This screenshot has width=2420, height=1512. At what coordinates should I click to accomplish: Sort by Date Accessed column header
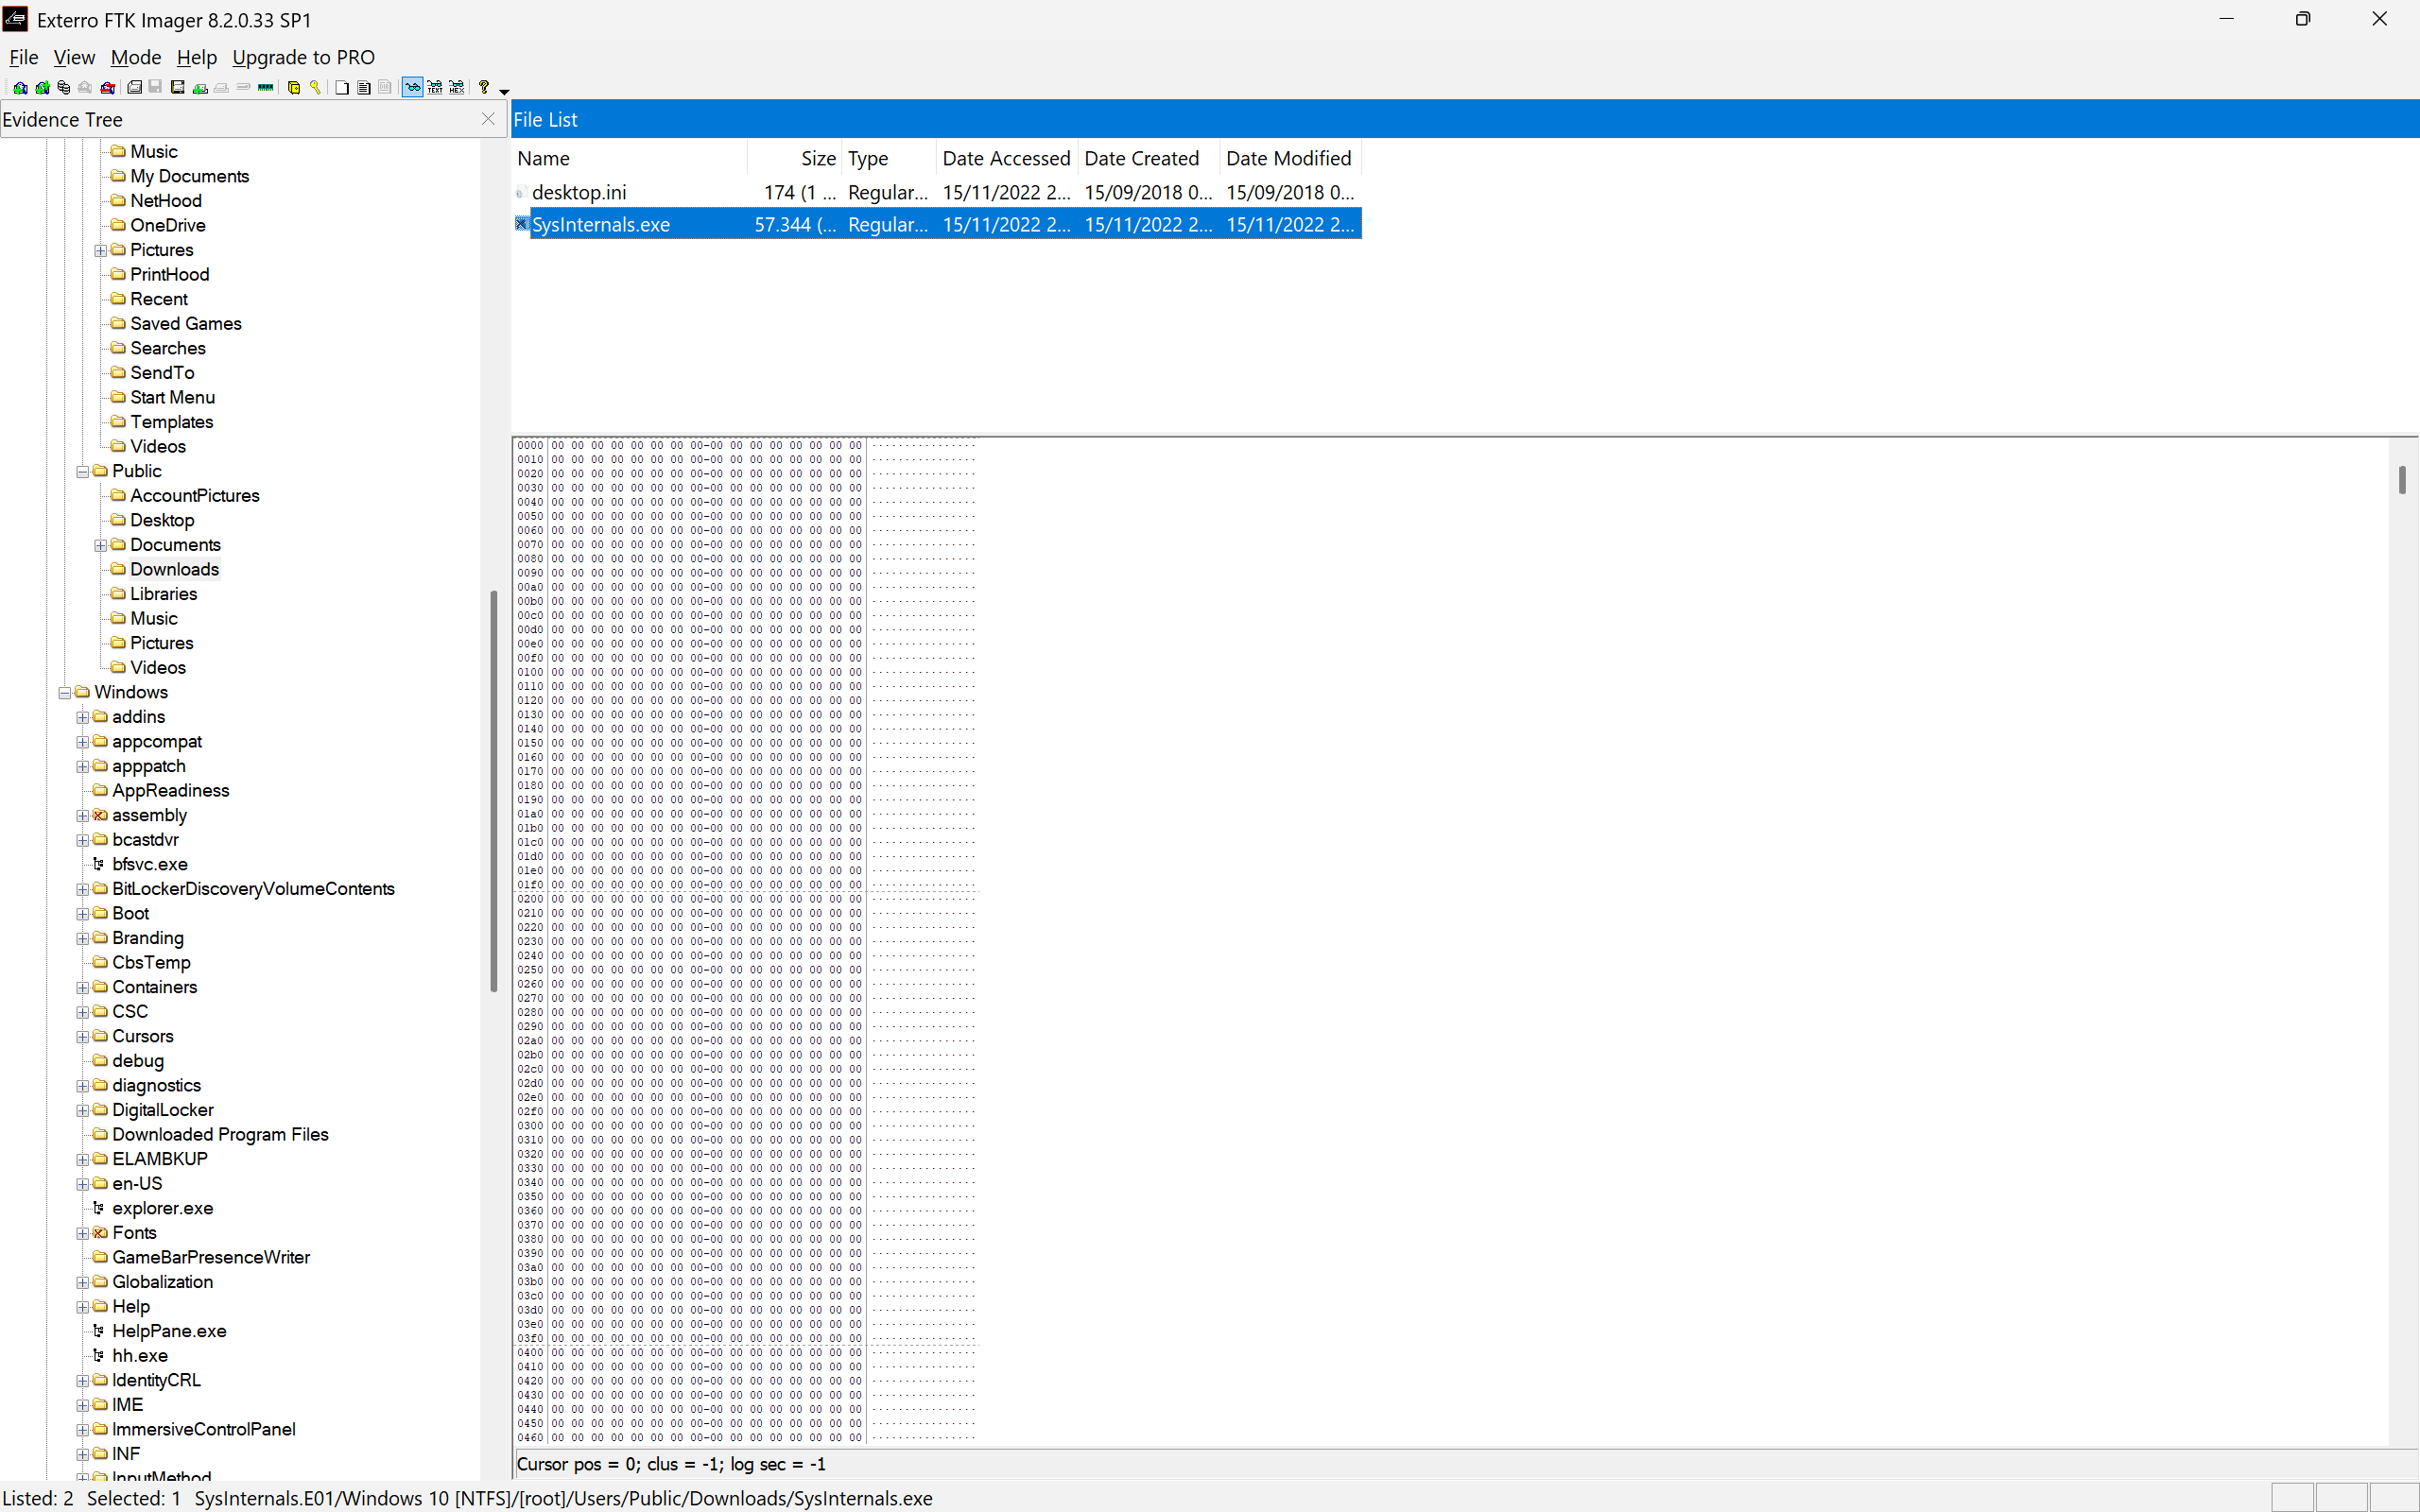coord(1006,158)
